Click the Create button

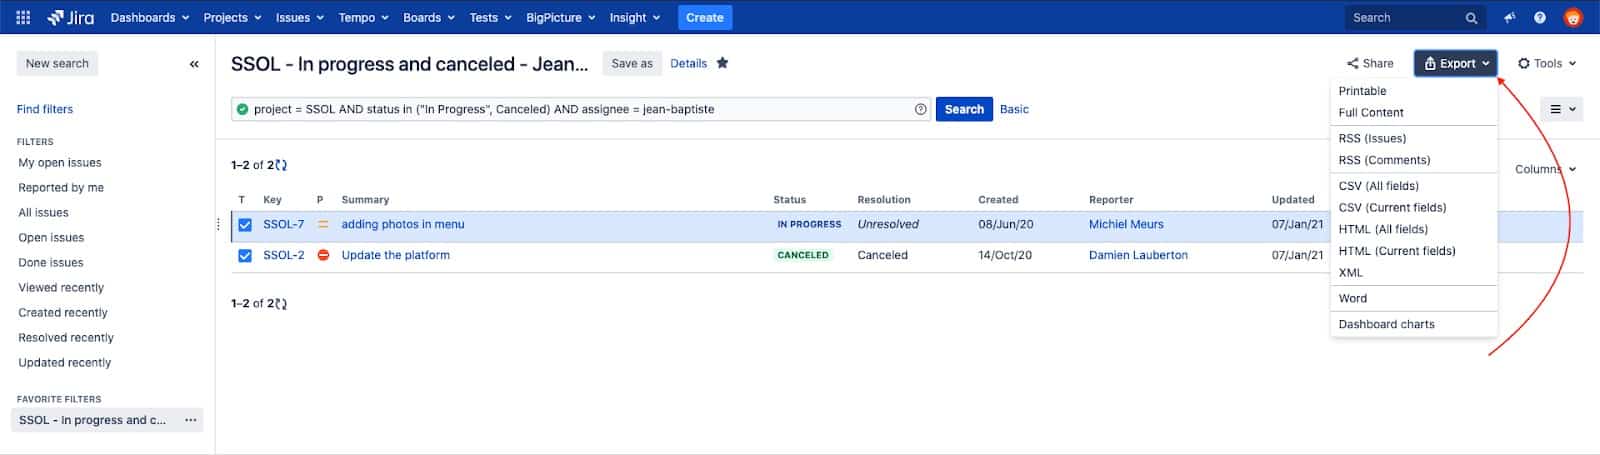705,18
